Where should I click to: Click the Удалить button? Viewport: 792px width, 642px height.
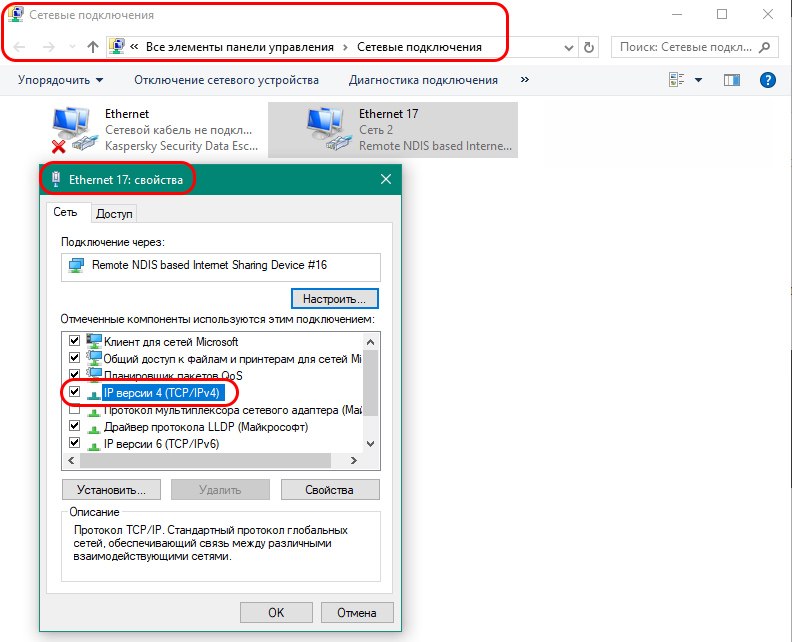[220, 489]
